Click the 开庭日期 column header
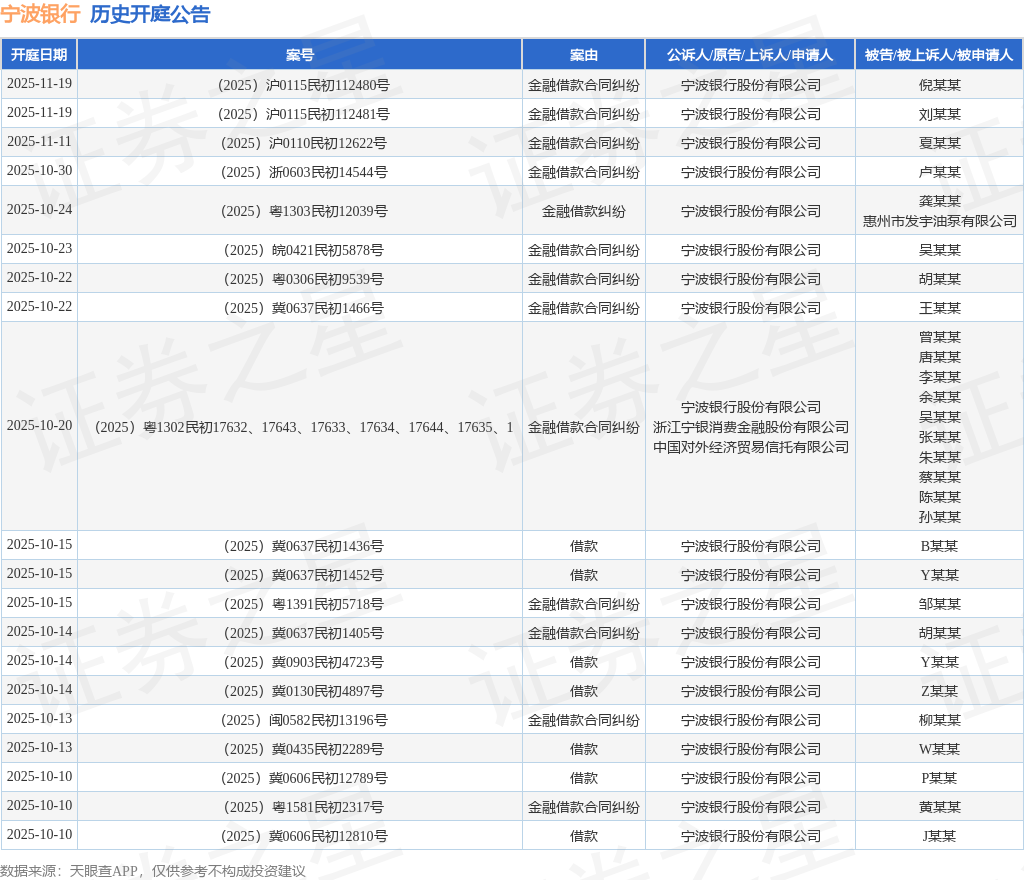Viewport: 1024px width, 880px height. click(x=39, y=55)
